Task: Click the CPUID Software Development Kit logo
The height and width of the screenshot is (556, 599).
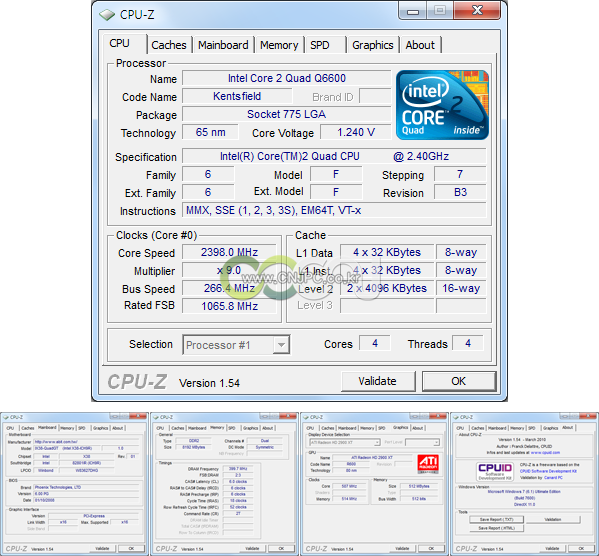Action: (495, 471)
